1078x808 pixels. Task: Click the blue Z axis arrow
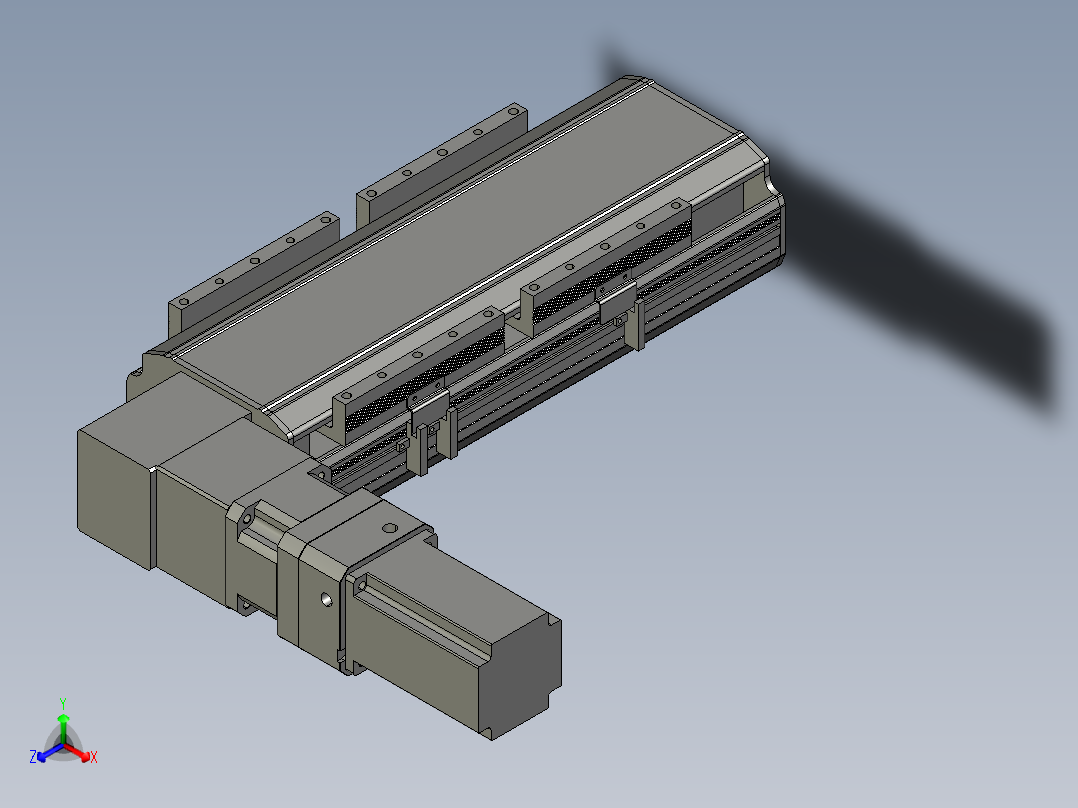pyautogui.click(x=50, y=752)
